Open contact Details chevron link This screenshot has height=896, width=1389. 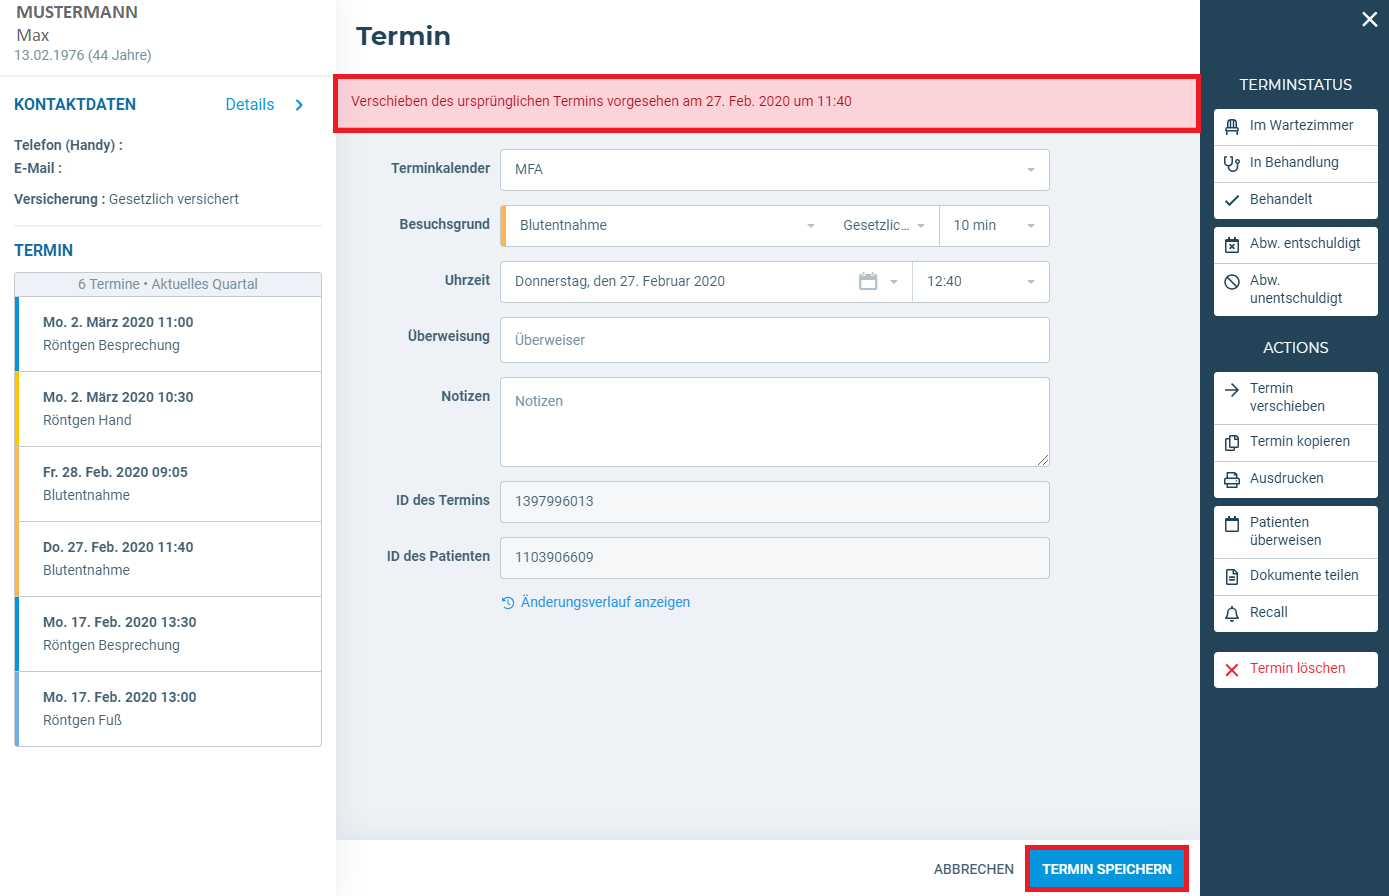coord(265,105)
